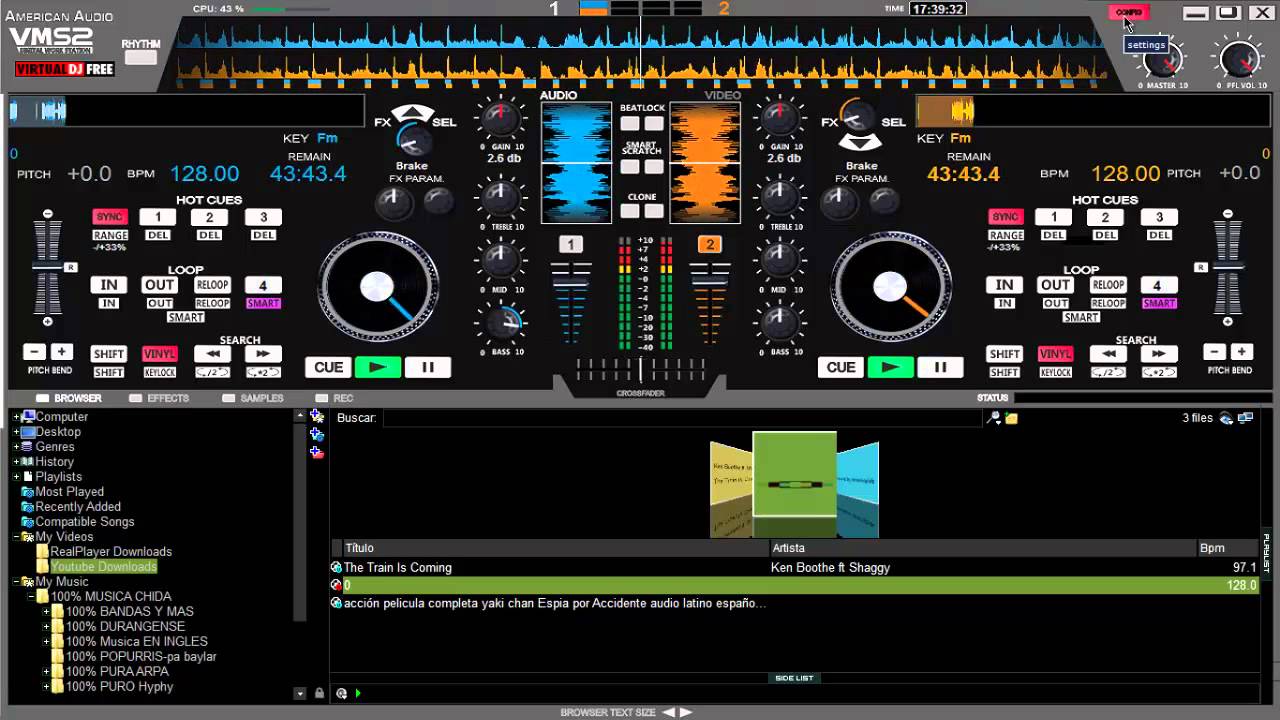Expand the Genres tree node
1280x720 pixels.
(17, 447)
